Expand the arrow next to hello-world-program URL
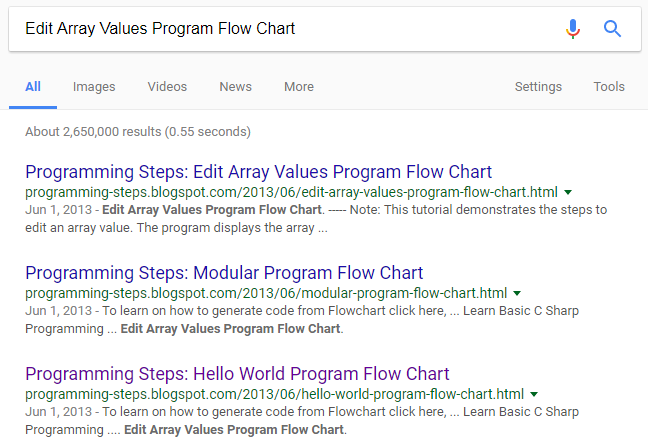The width and height of the screenshot is (648, 446). (x=534, y=394)
